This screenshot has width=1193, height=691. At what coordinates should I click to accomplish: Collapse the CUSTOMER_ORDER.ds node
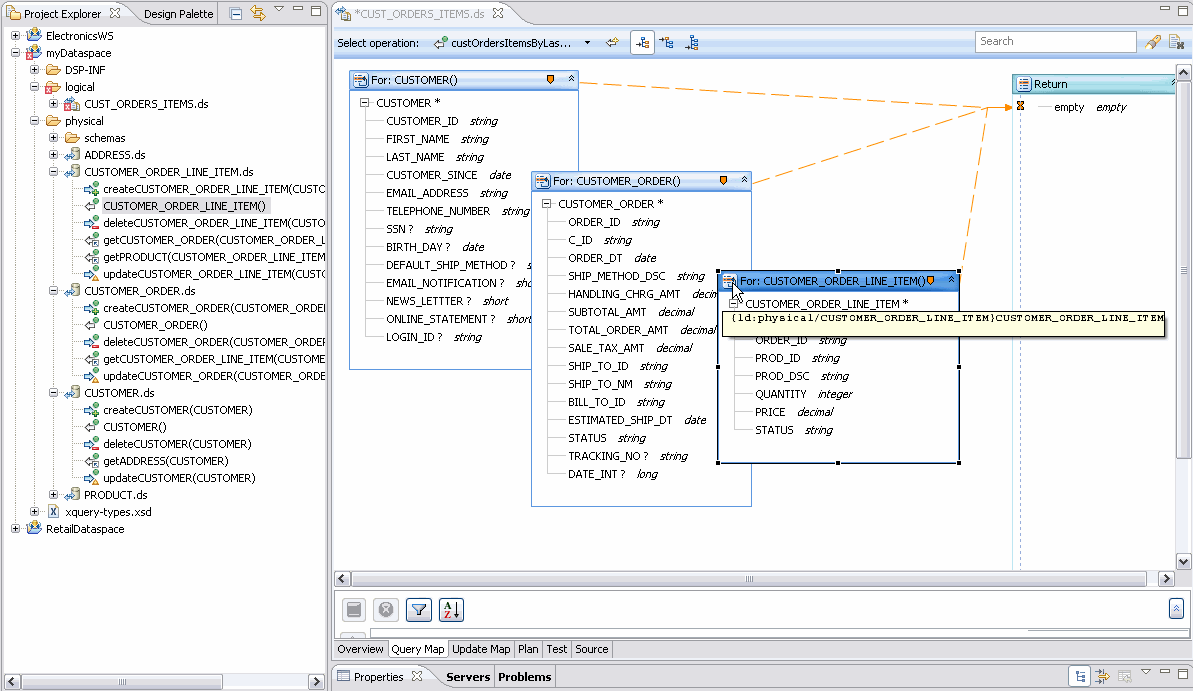53,291
